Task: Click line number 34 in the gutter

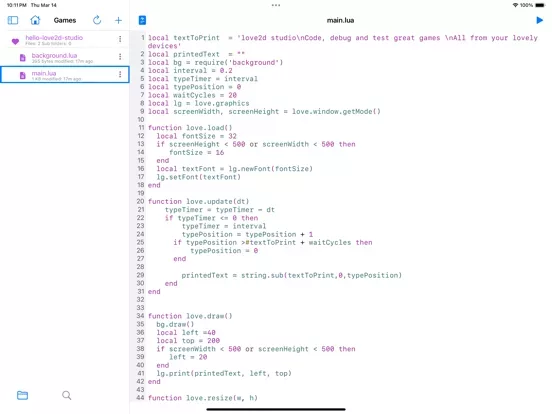Action: 140,316
